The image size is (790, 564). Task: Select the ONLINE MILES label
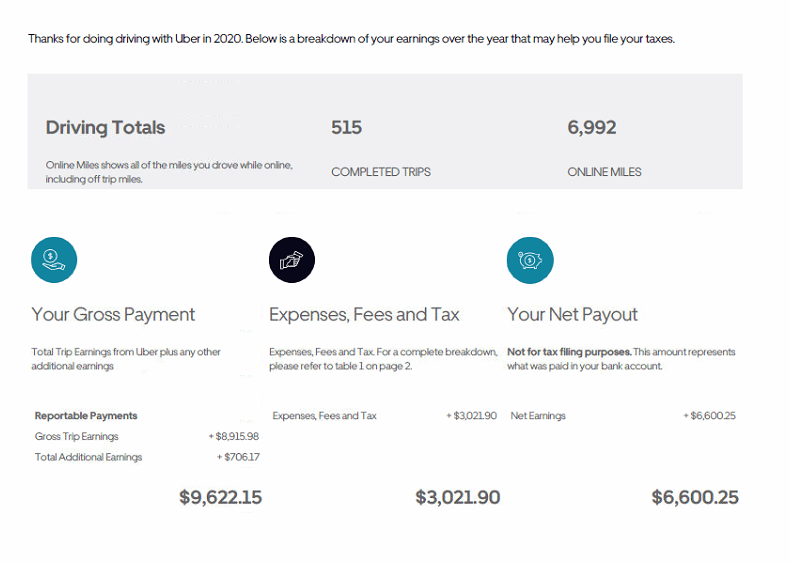coord(604,172)
